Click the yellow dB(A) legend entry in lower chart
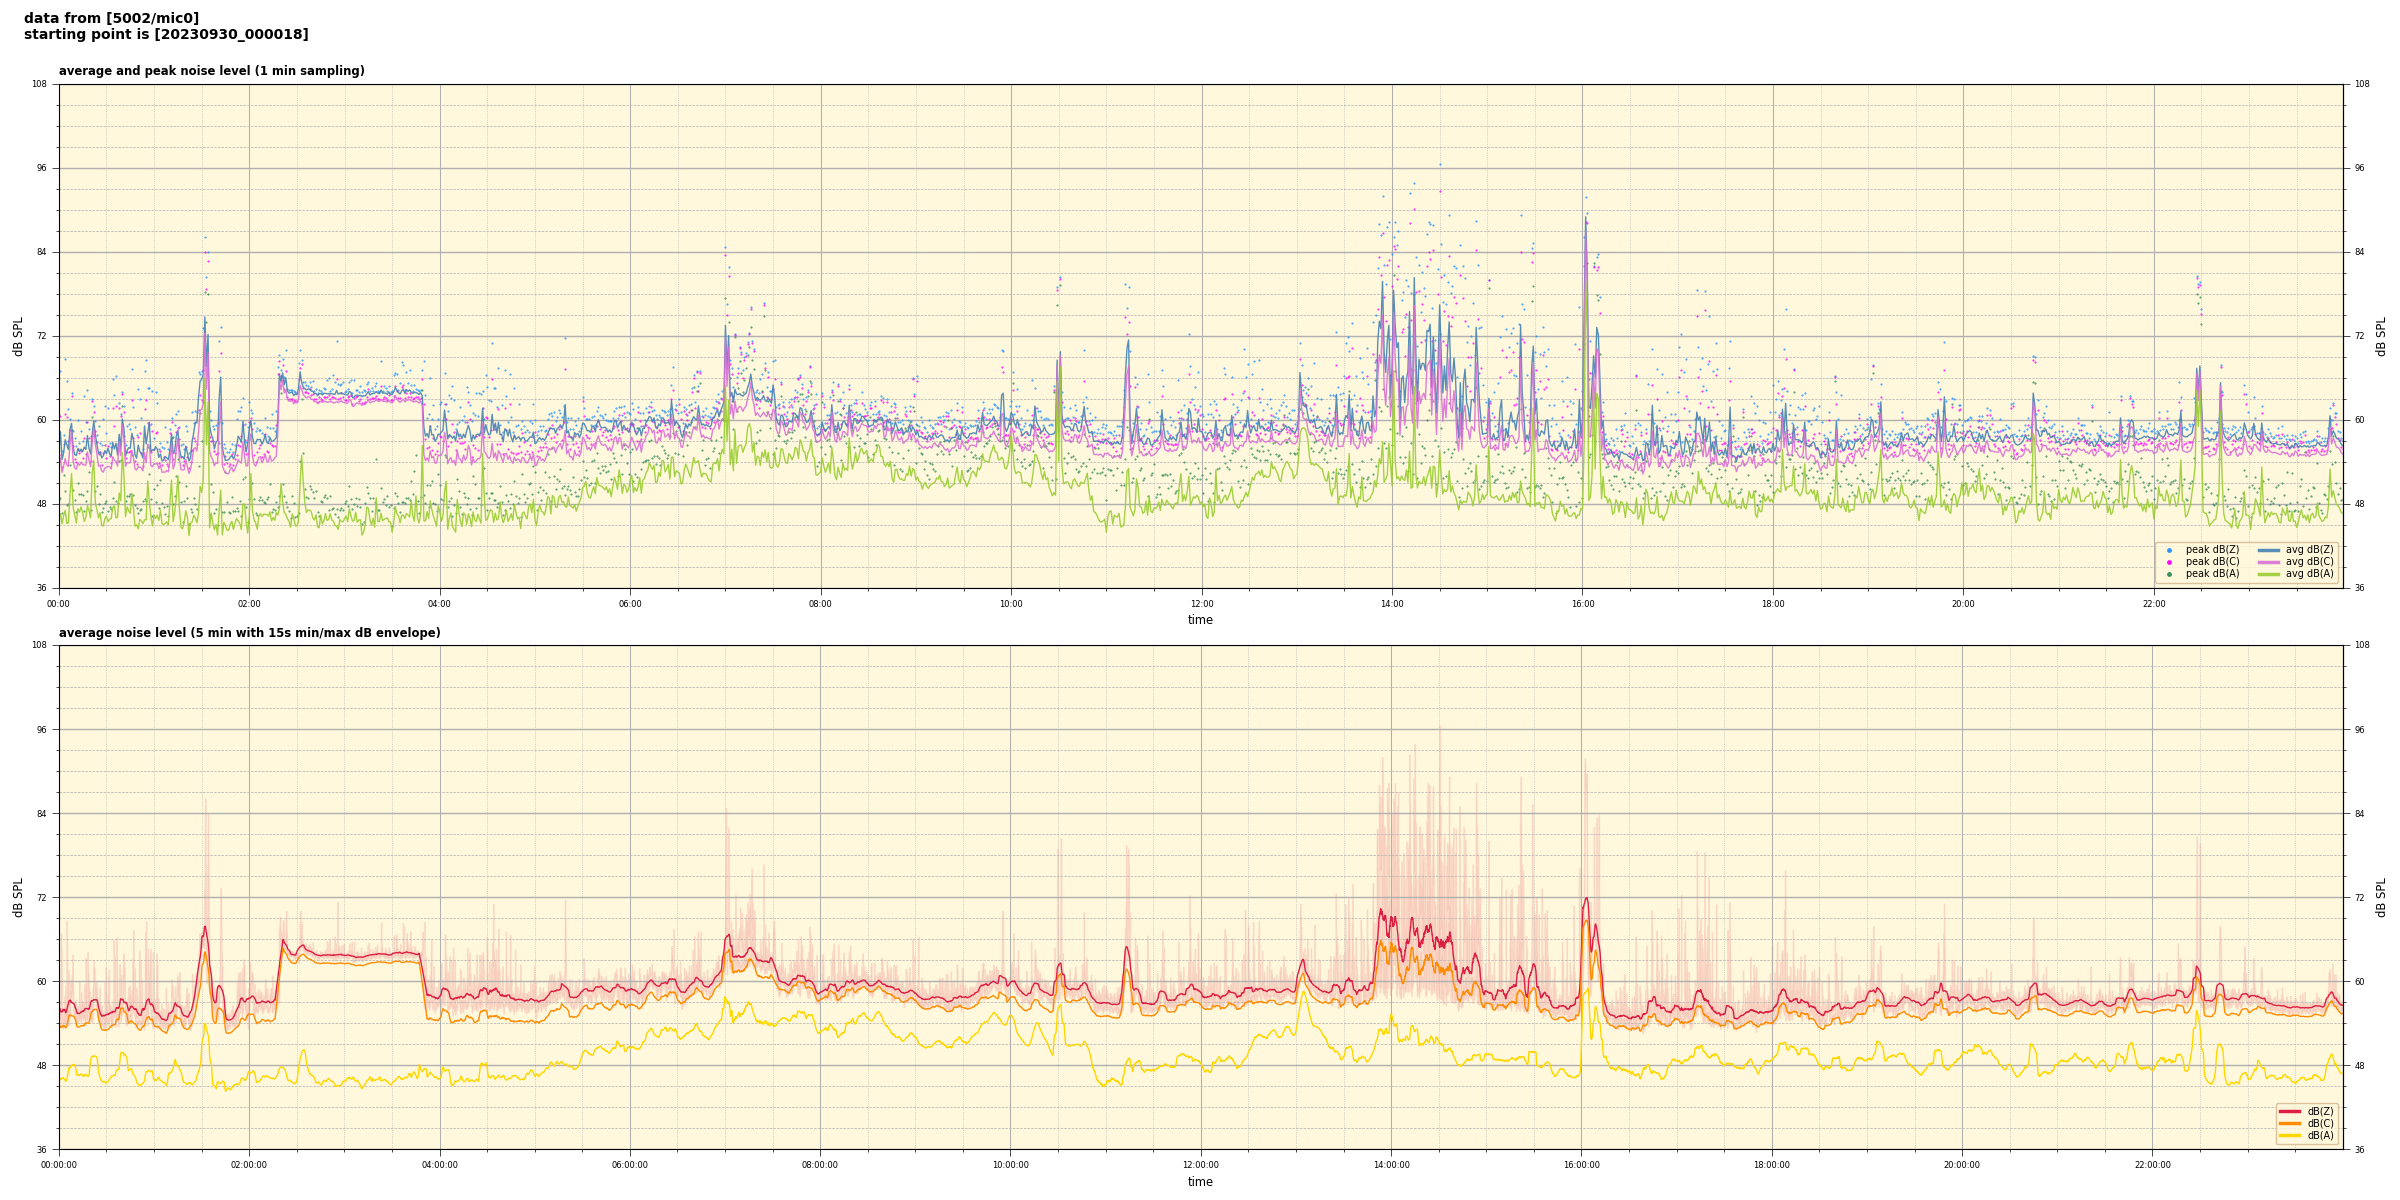Image resolution: width=2400 pixels, height=1200 pixels. (x=2290, y=1135)
